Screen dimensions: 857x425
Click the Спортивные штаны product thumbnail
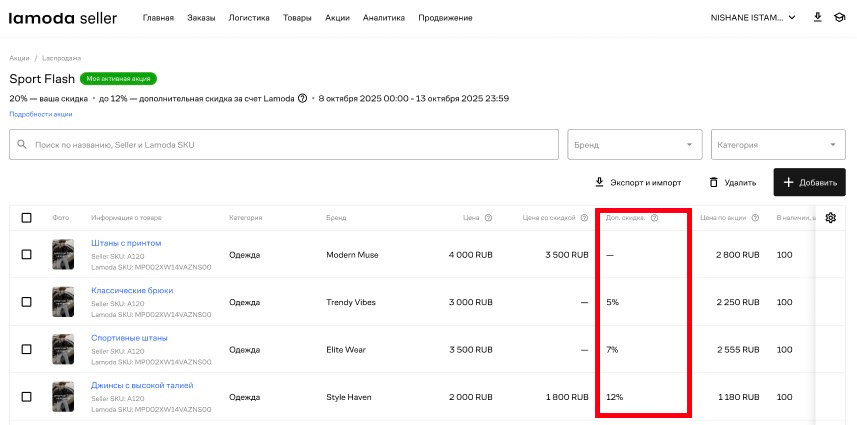pos(63,350)
